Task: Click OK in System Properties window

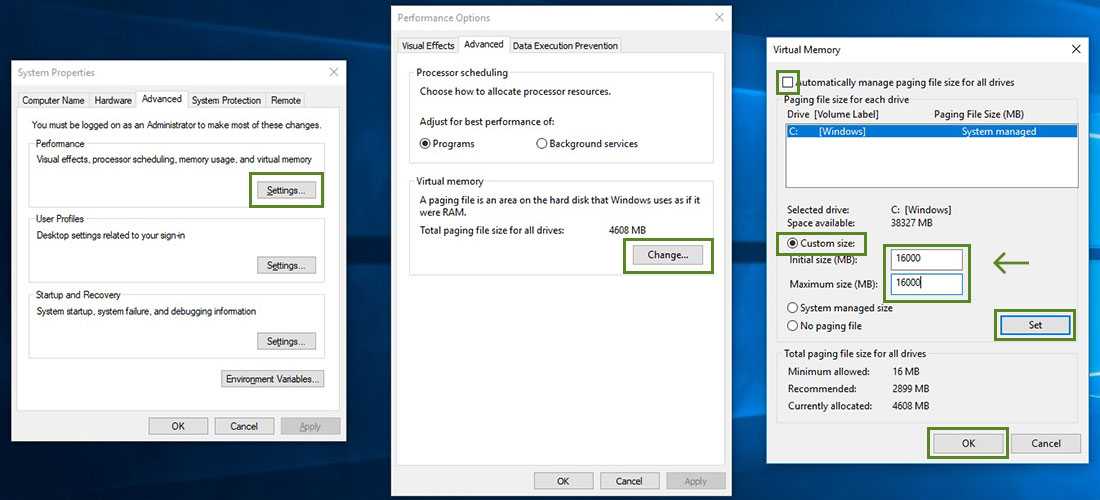Action: (178, 426)
